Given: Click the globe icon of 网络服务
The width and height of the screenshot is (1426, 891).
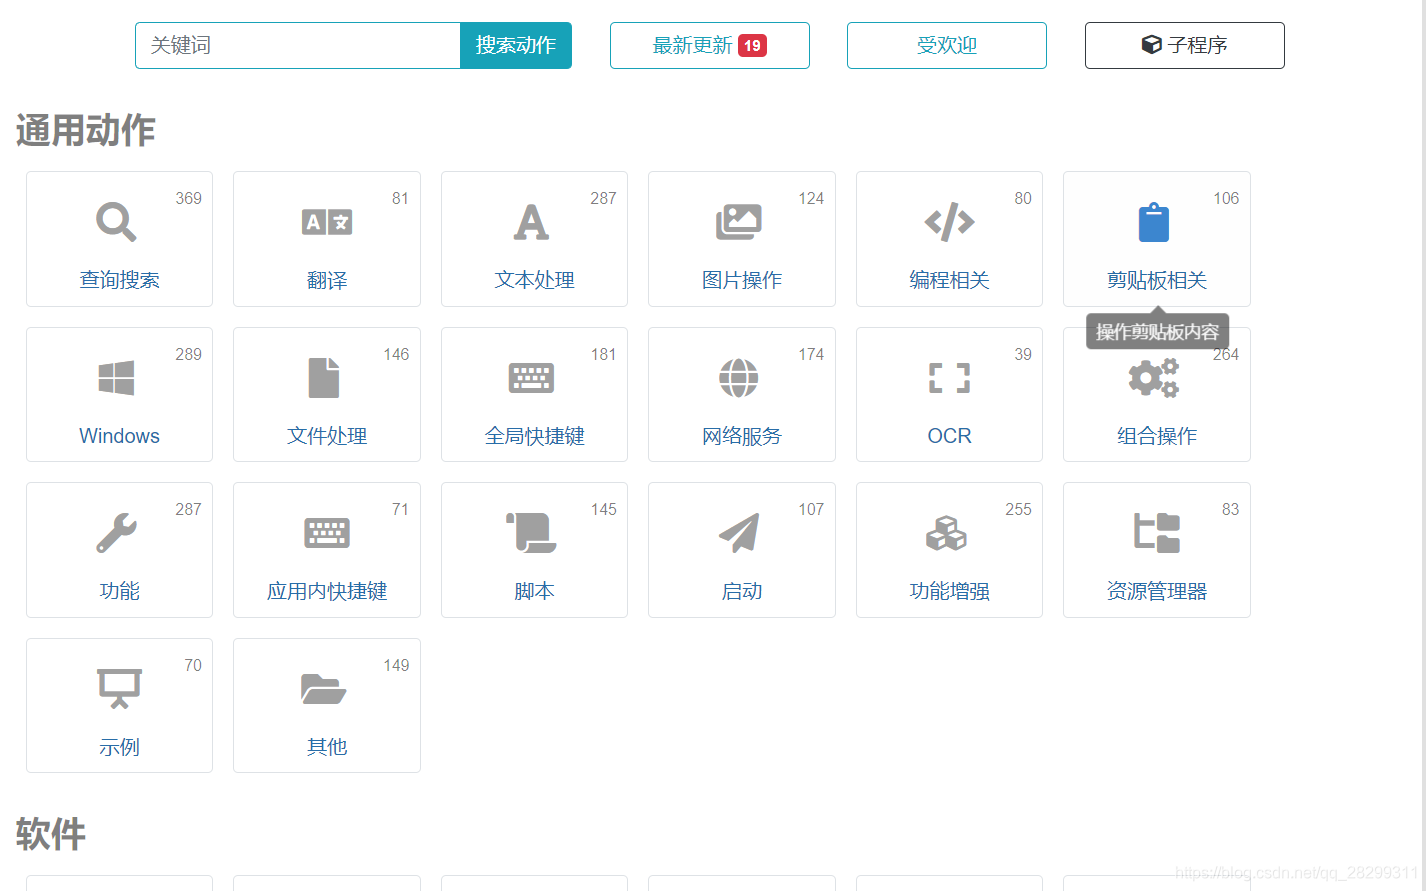Looking at the screenshot, I should click(739, 378).
